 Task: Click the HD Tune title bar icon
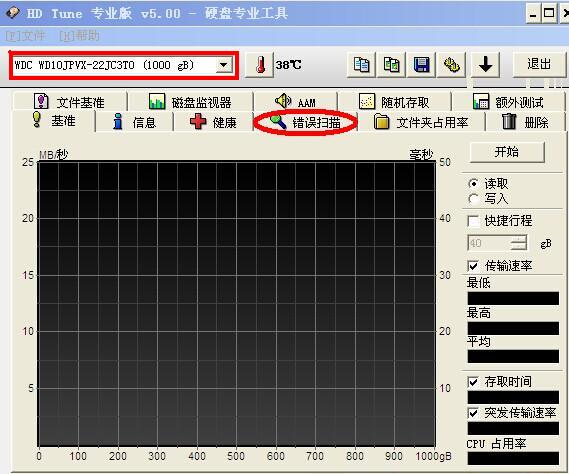click(13, 13)
